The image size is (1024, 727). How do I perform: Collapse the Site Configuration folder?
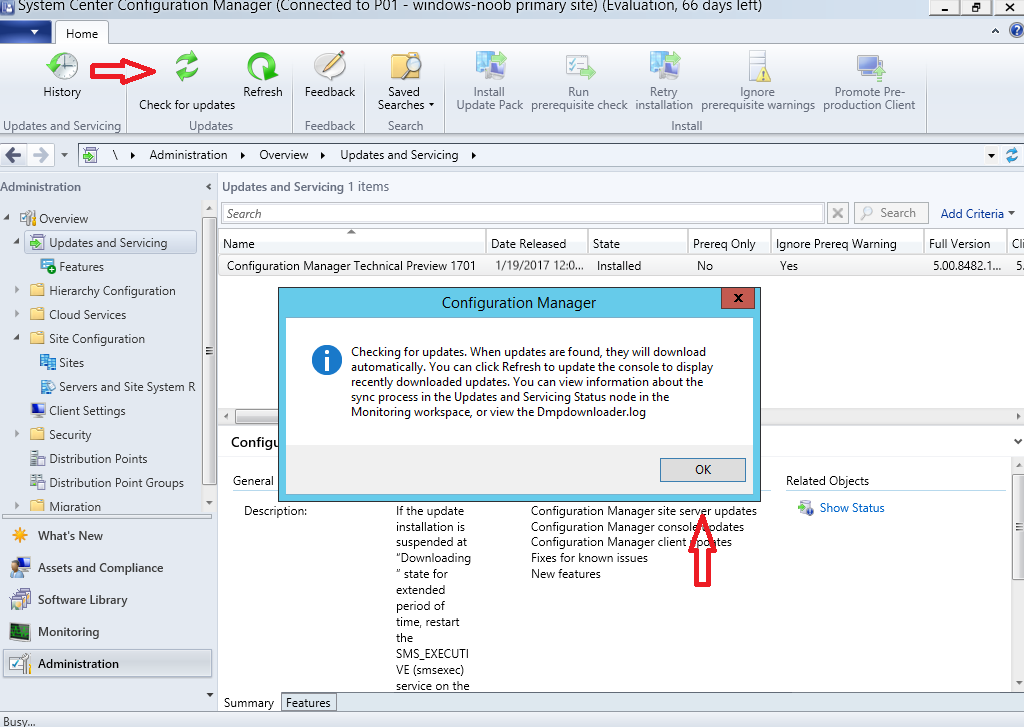point(17,338)
